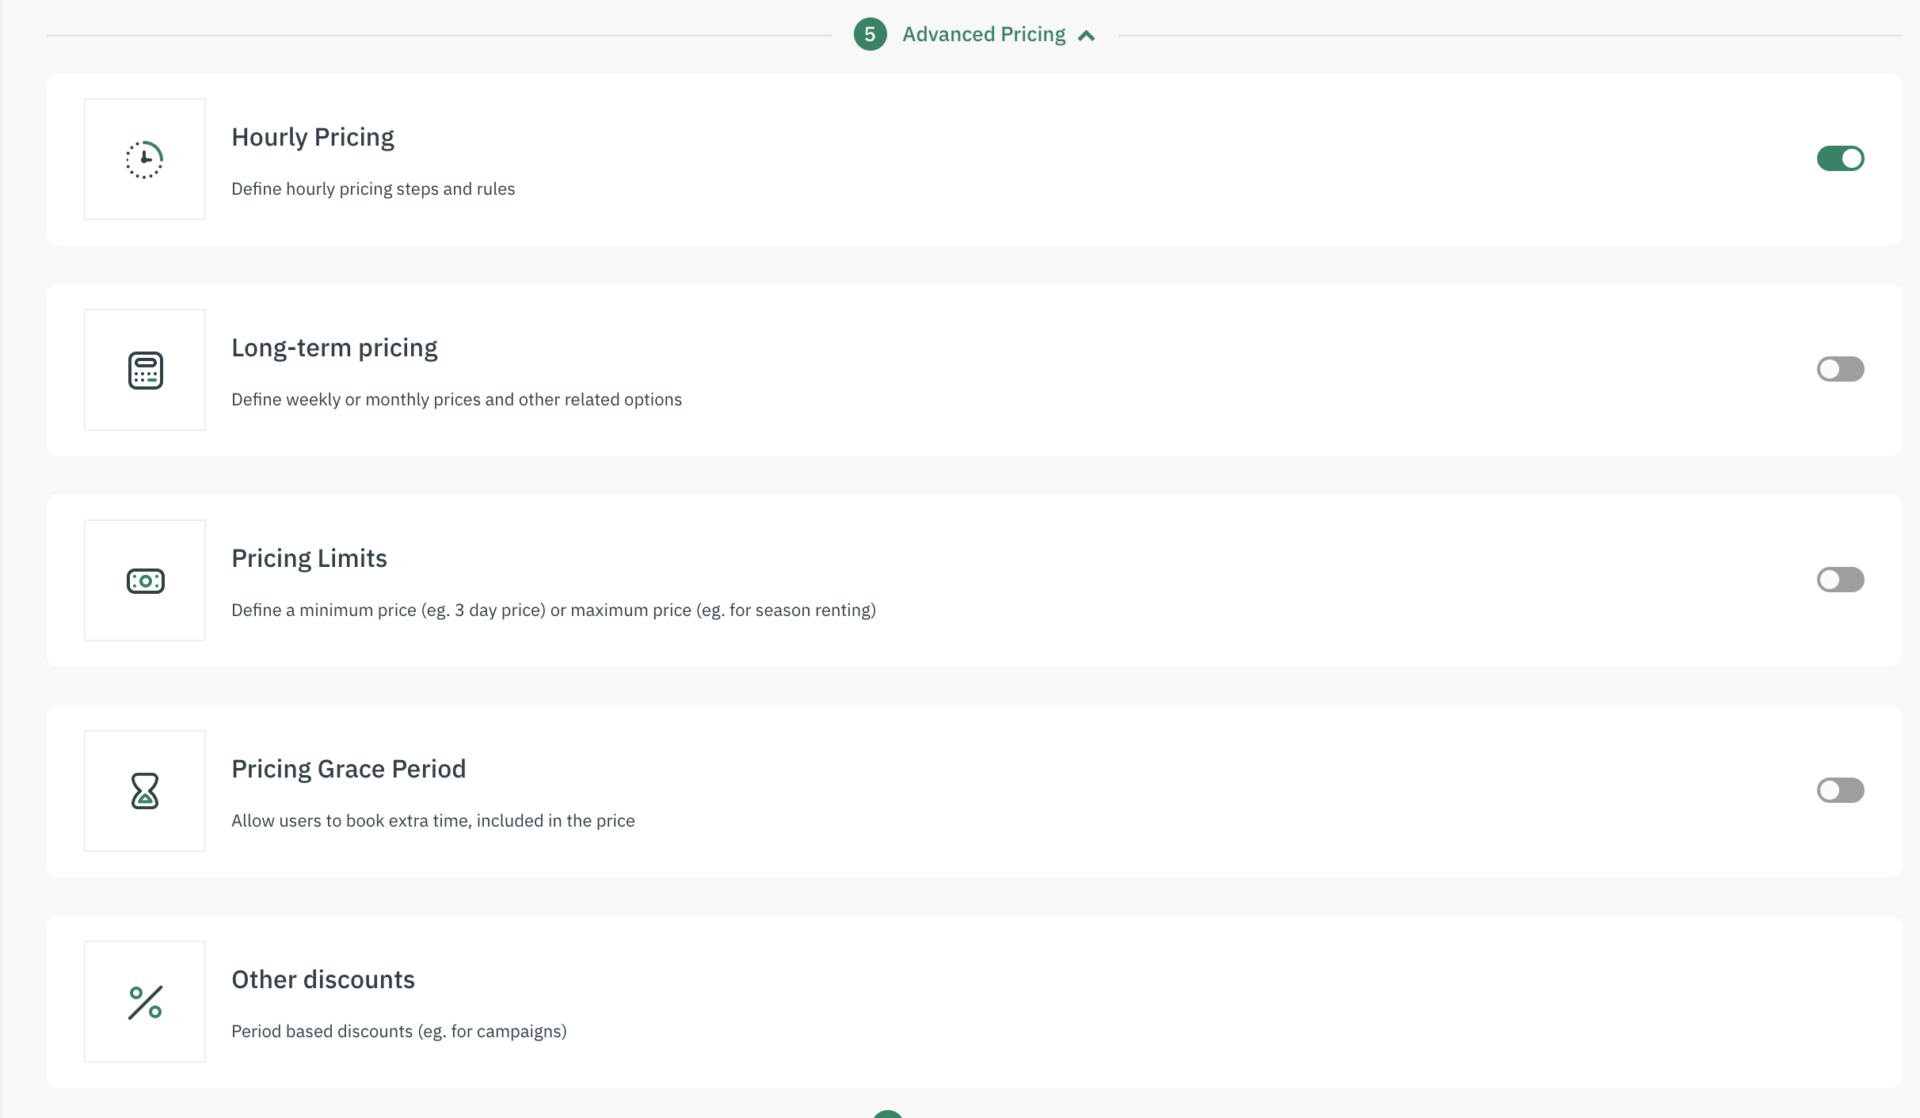Click the Pricing Limits heading

pos(308,558)
